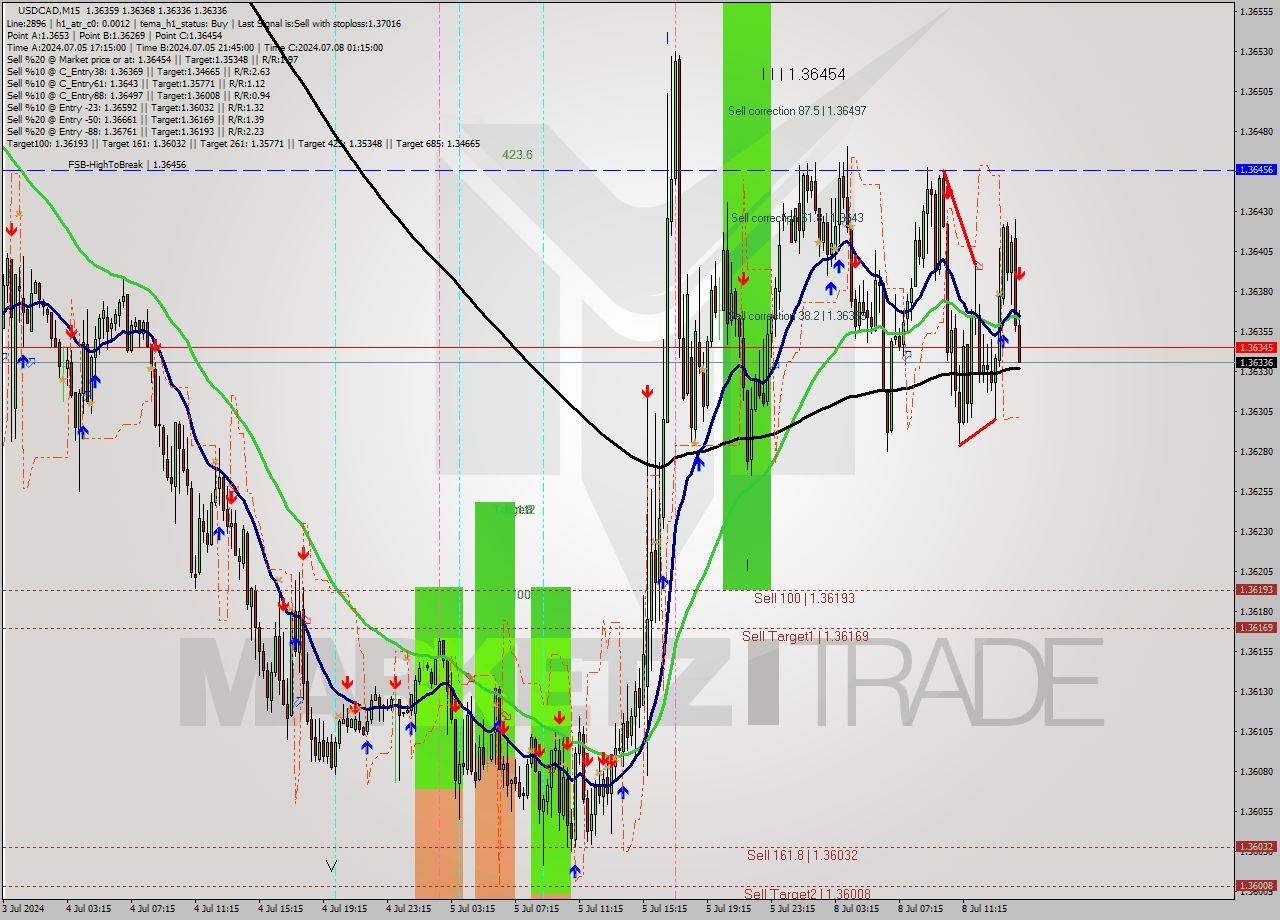The image size is (1280, 920).
Task: Click the red 1.36008 price tag
Action: pyautogui.click(x=1256, y=886)
